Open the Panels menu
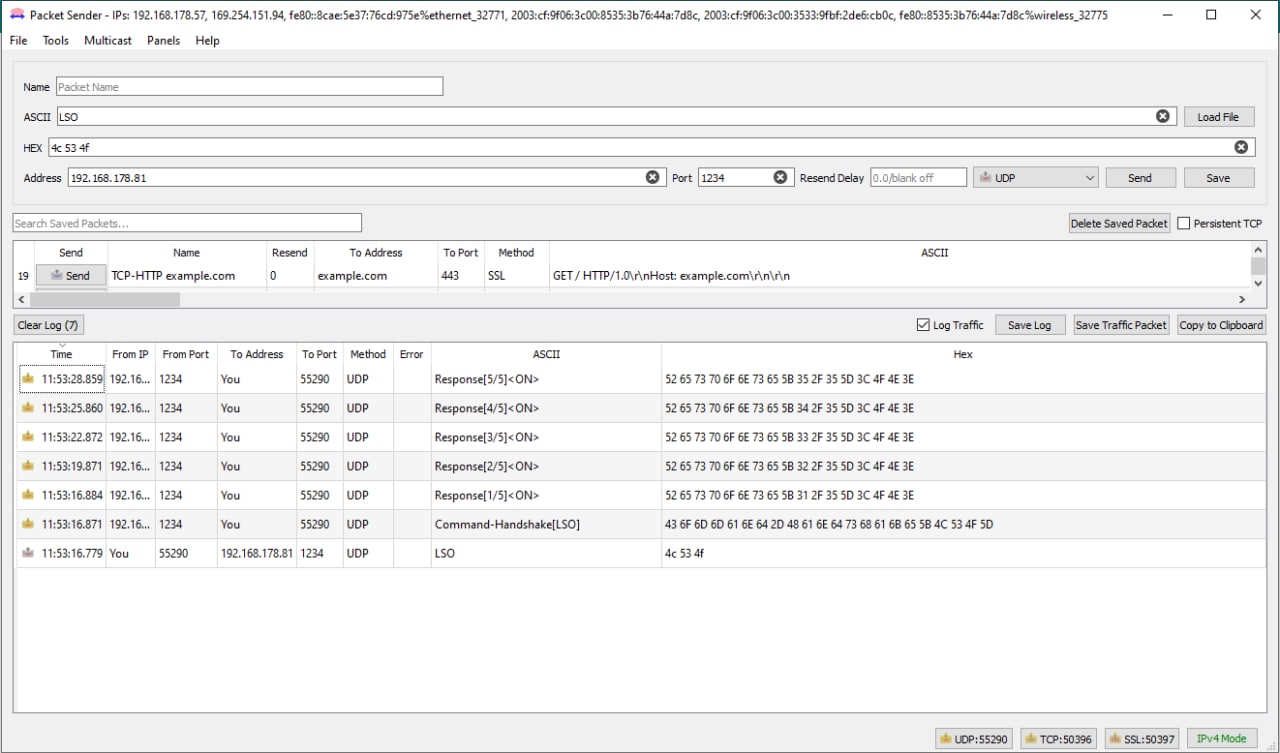The height and width of the screenshot is (753, 1280). pos(163,40)
